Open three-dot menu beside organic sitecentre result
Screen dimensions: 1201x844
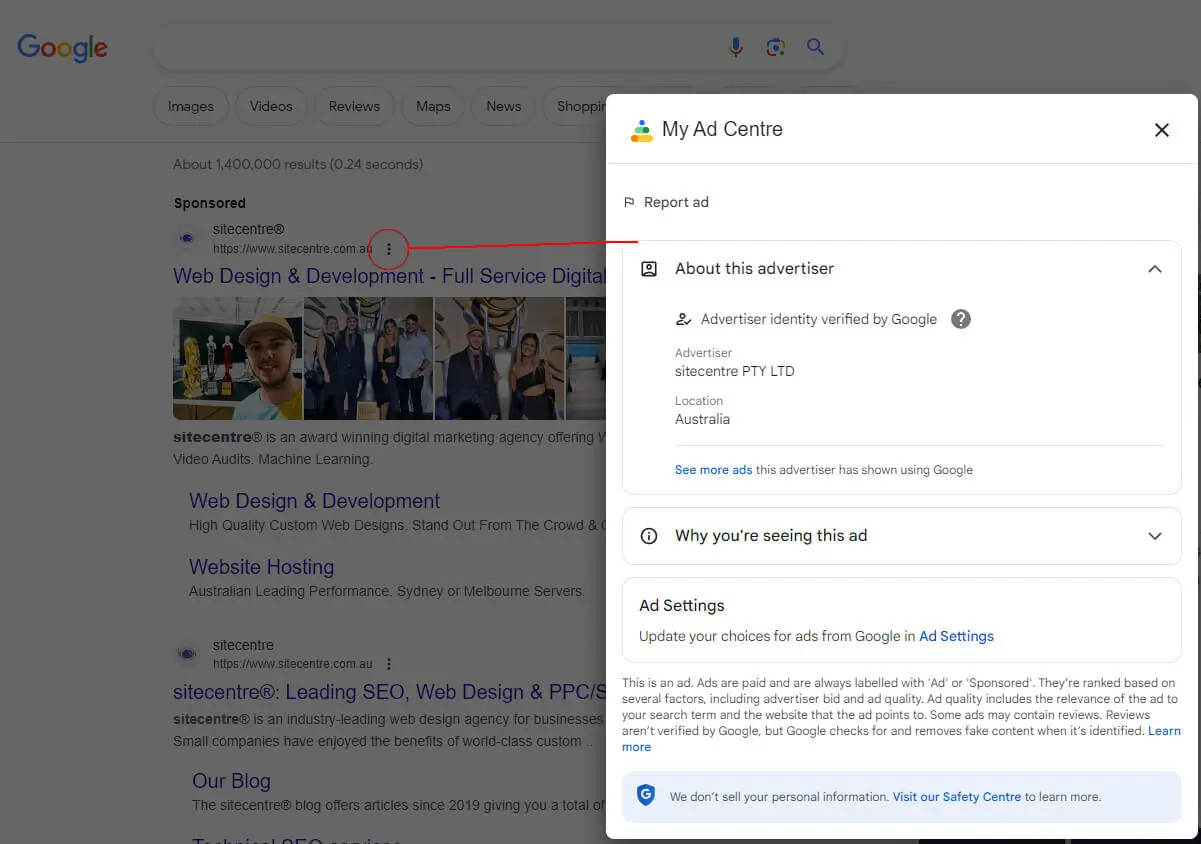point(389,663)
